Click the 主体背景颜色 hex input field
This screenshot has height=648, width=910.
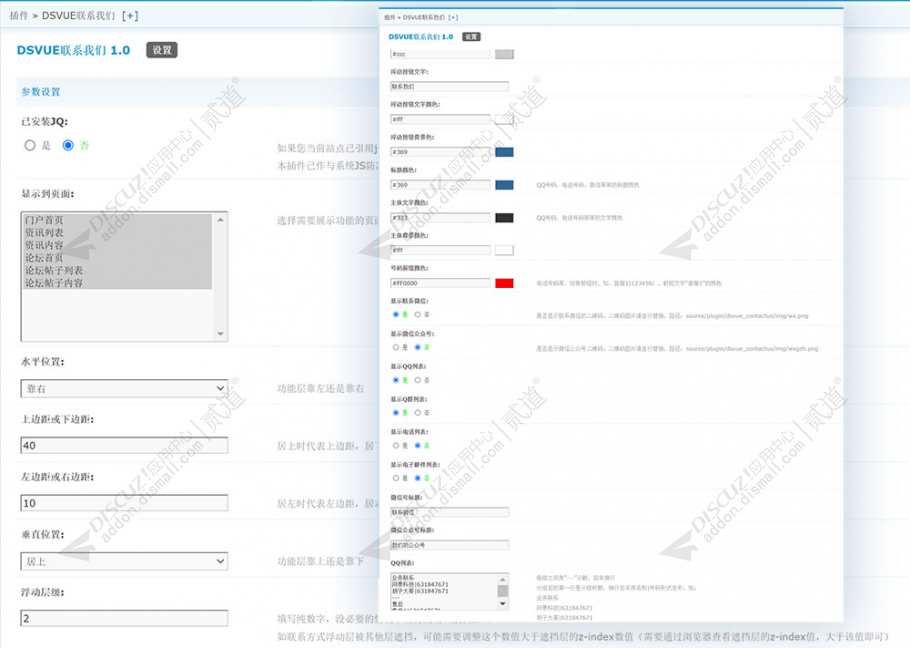[x=440, y=250]
